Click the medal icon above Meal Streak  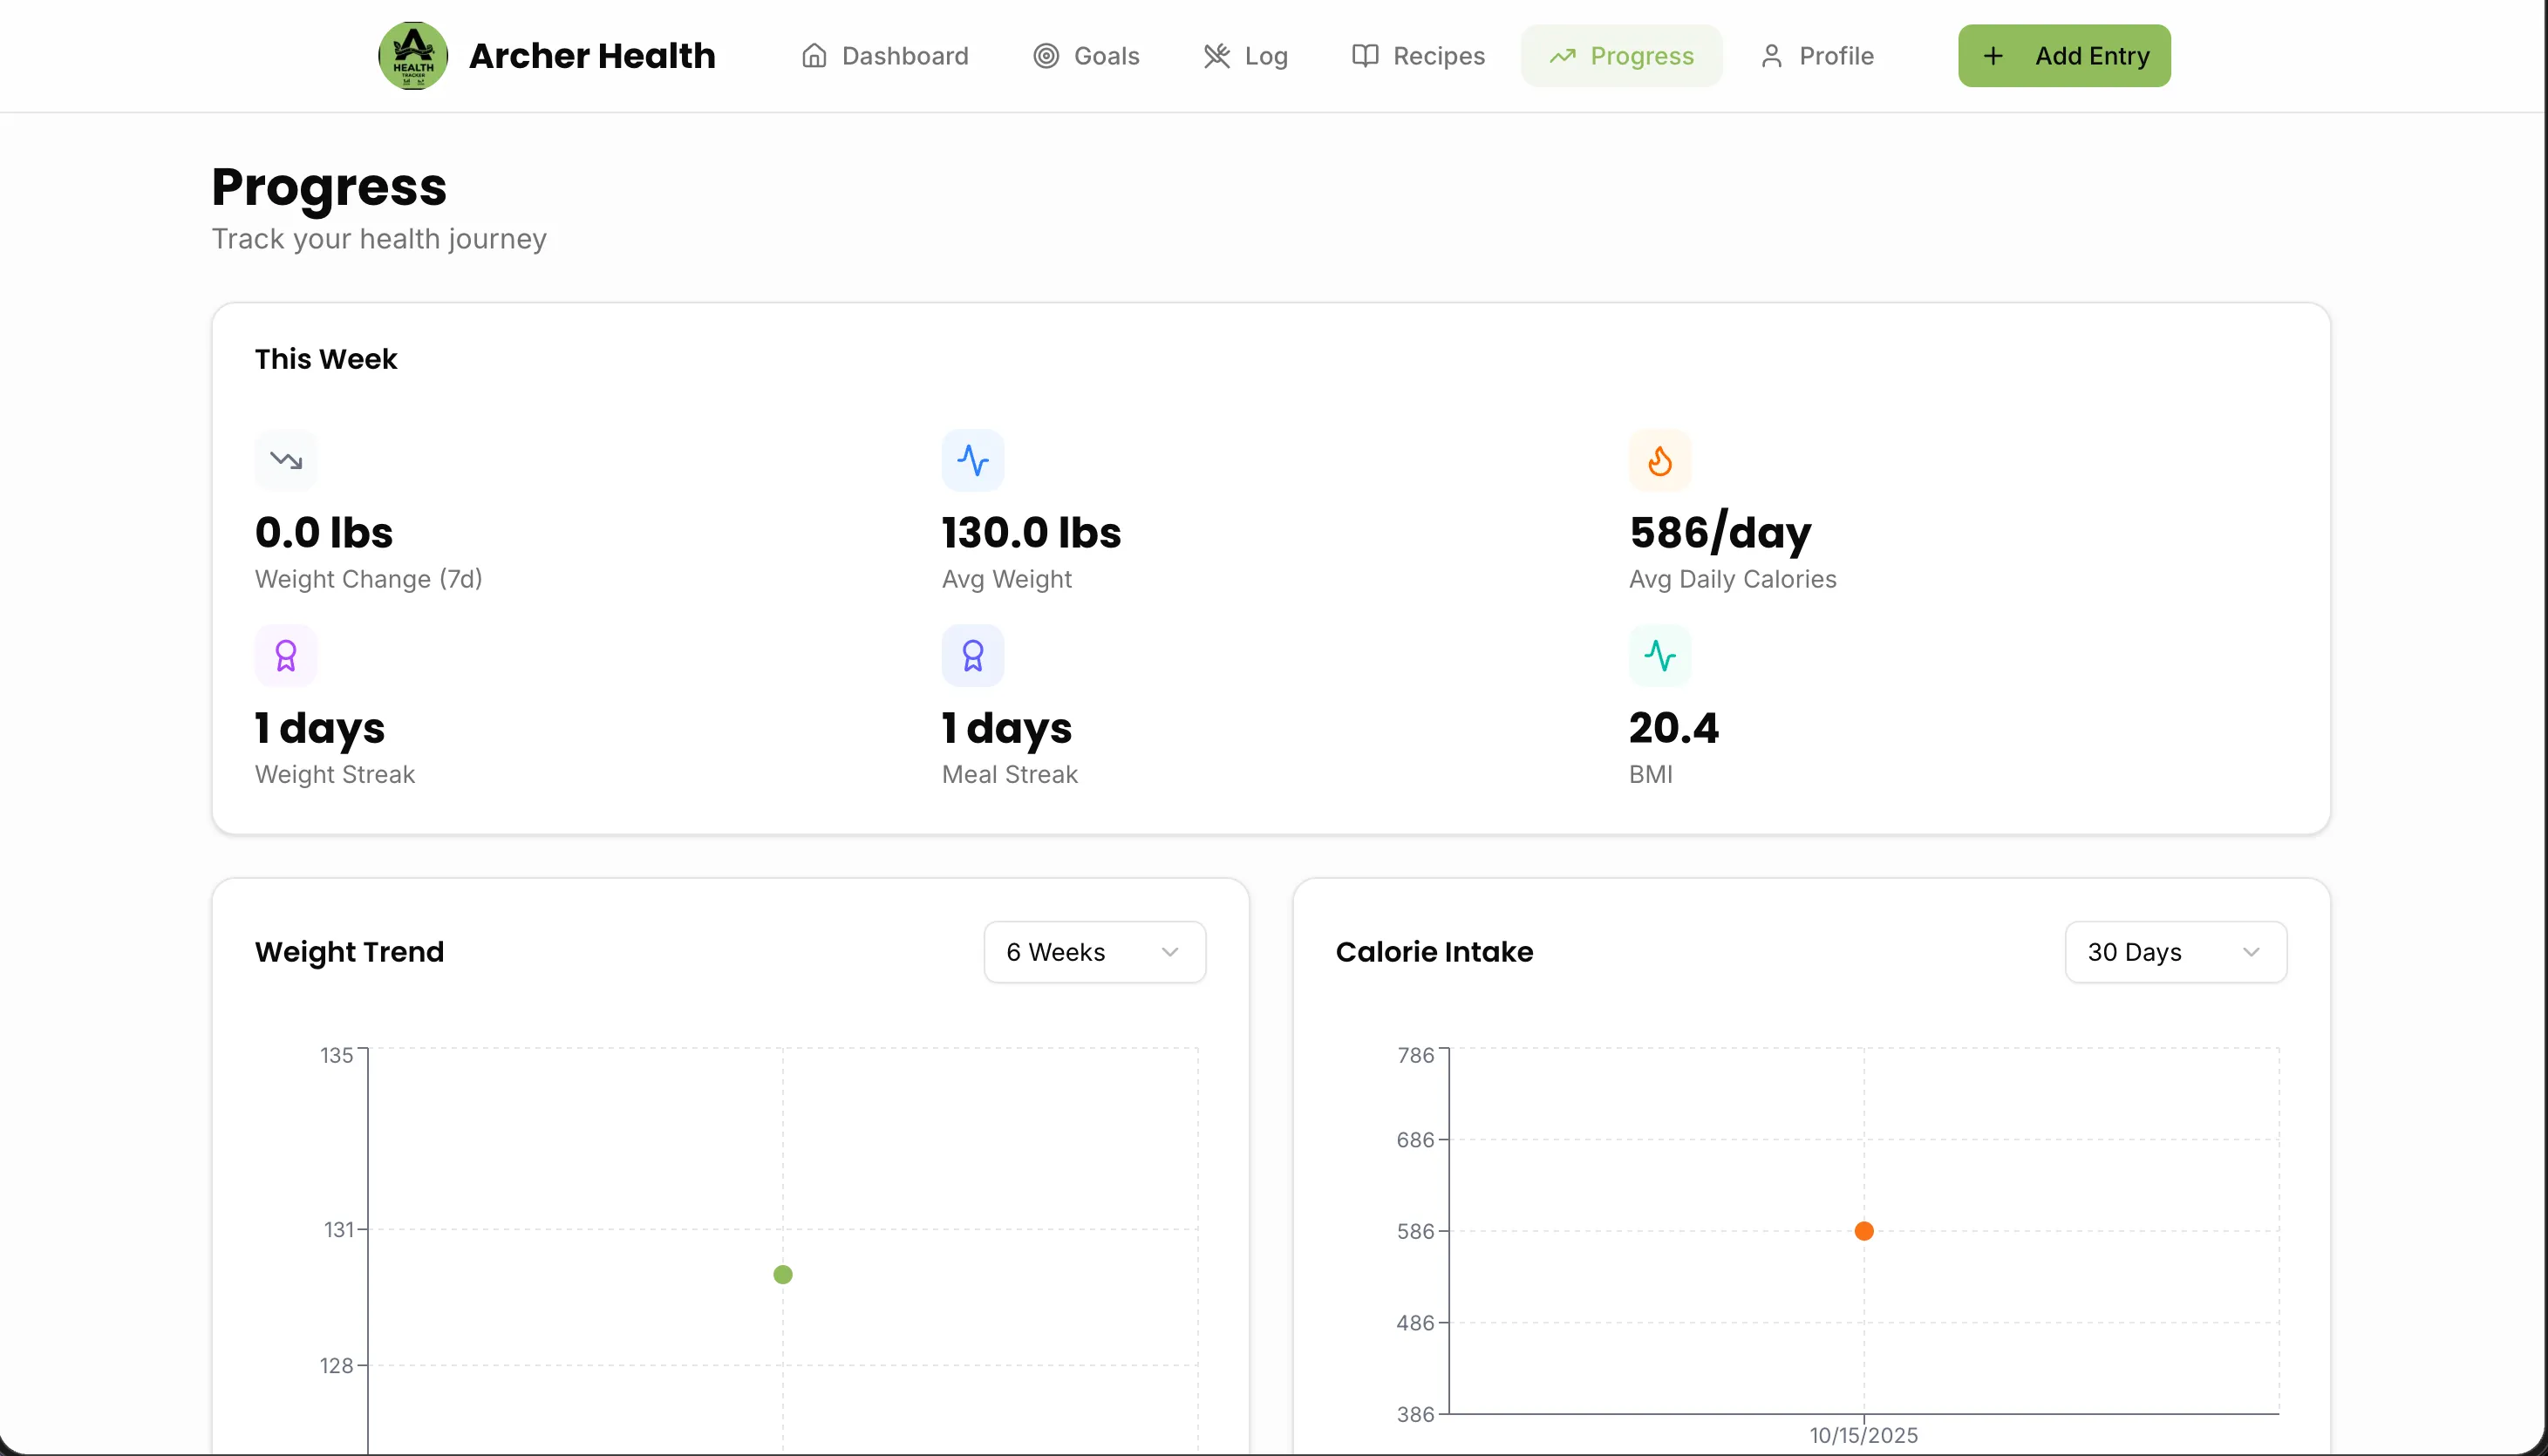tap(972, 655)
